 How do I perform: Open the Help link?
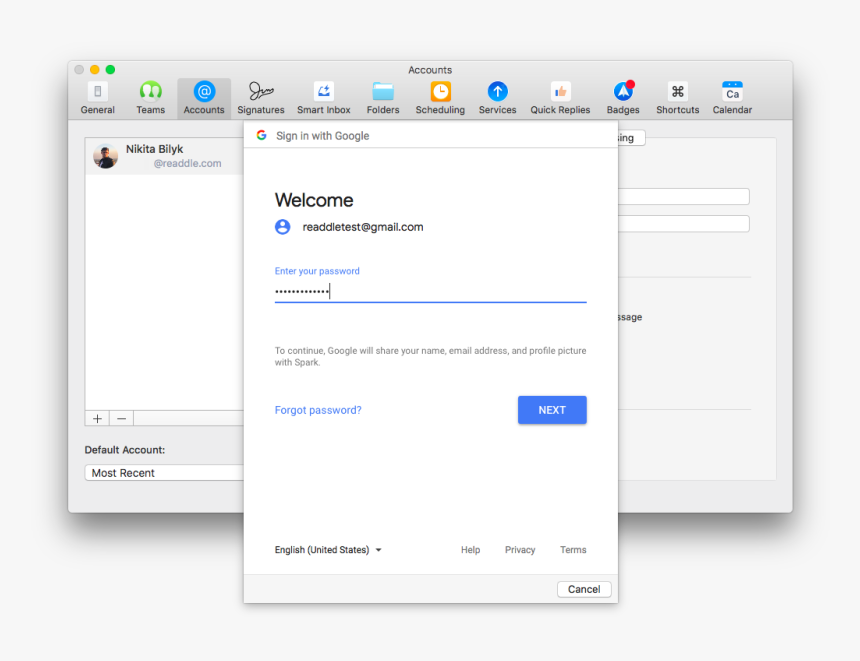tap(471, 550)
